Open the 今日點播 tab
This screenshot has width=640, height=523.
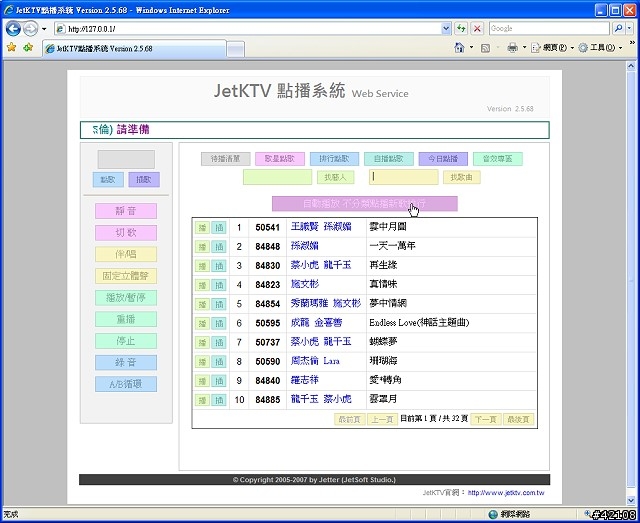coord(443,159)
